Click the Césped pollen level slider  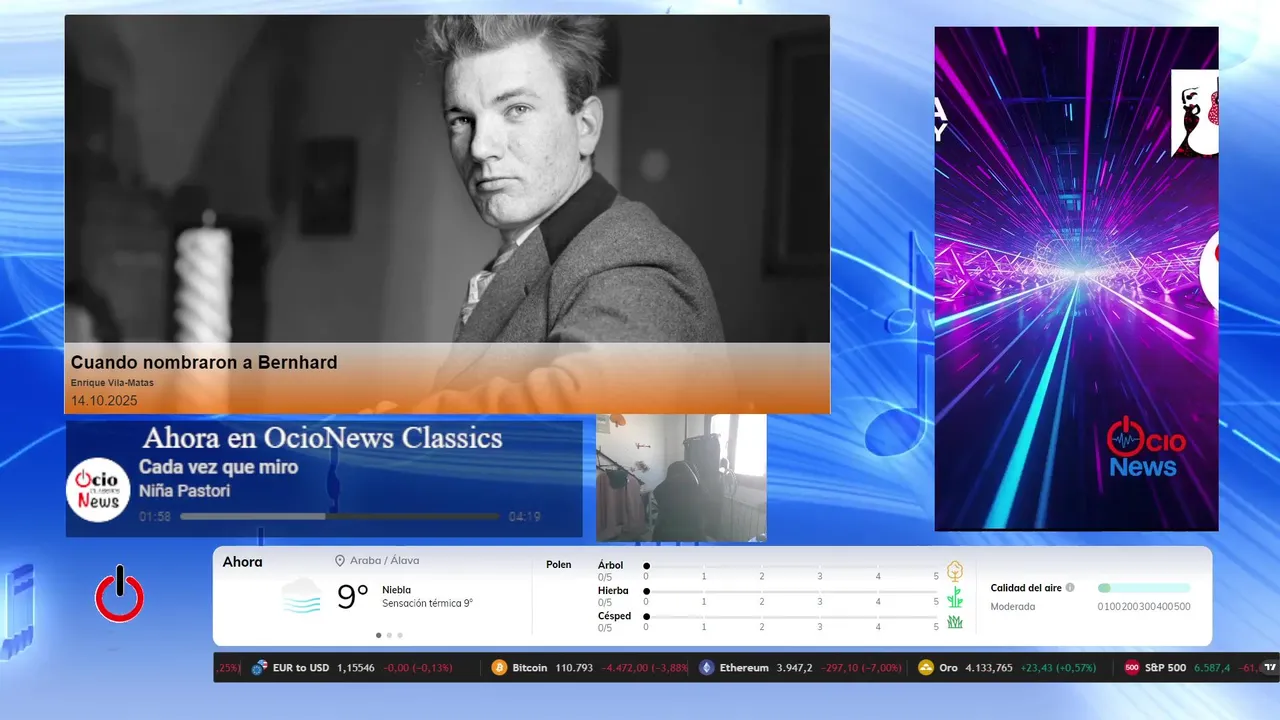click(791, 617)
